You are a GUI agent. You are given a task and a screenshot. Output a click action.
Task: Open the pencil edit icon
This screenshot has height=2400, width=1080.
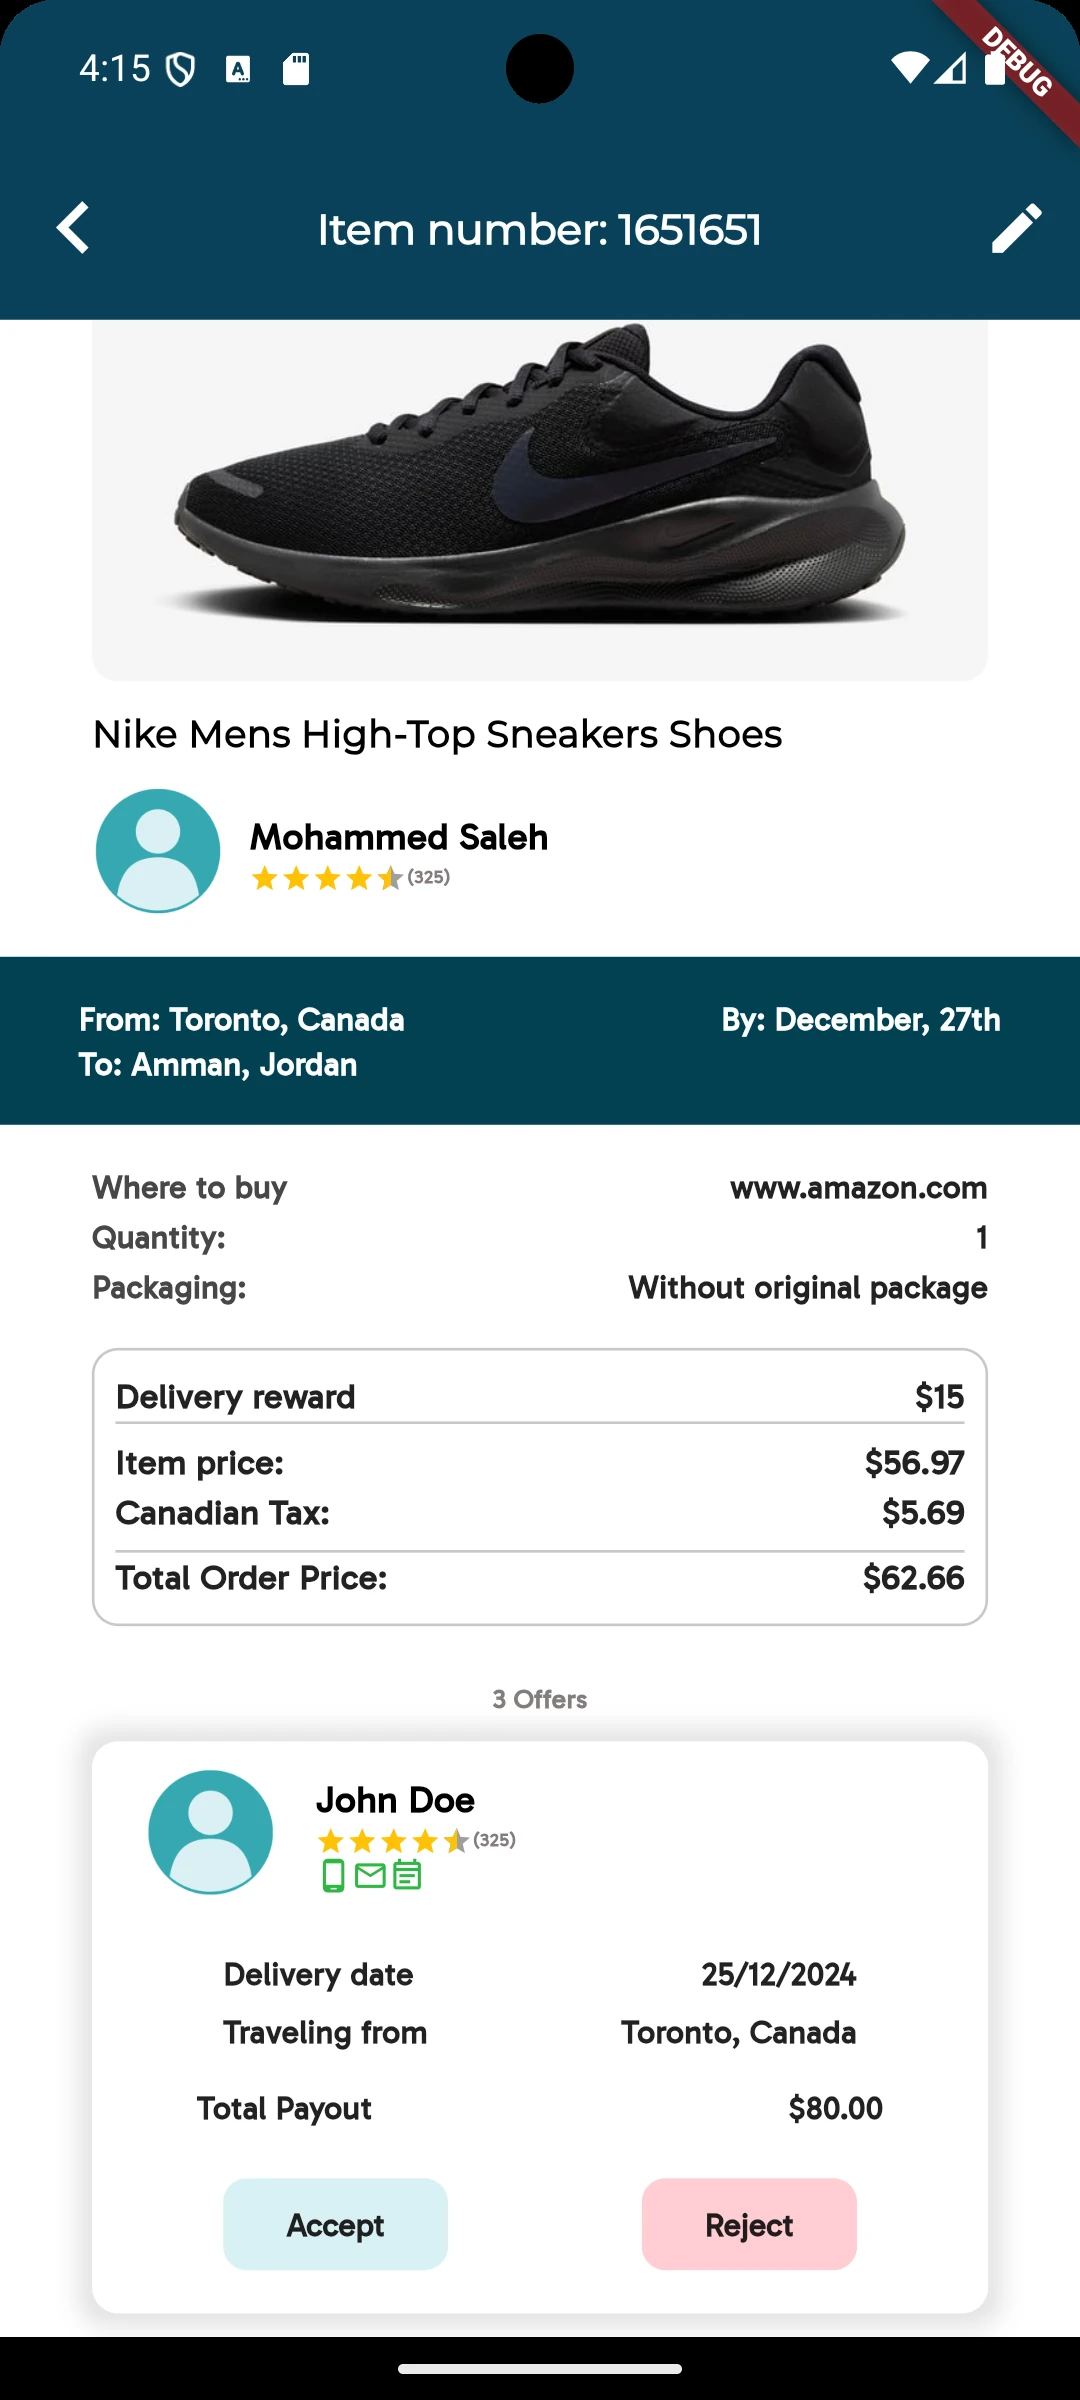pyautogui.click(x=1016, y=228)
